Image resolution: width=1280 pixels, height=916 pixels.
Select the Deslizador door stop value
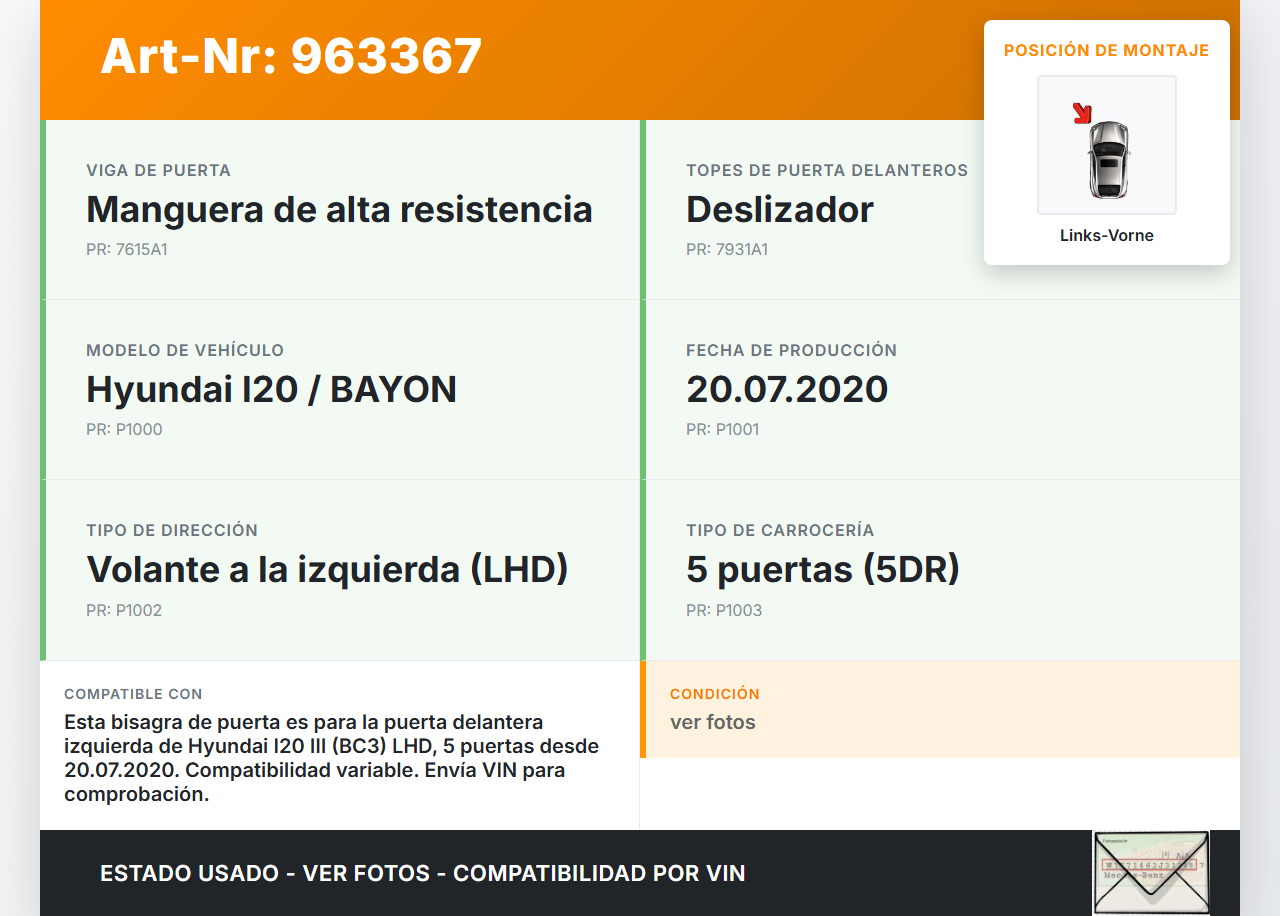pyautogui.click(x=779, y=210)
